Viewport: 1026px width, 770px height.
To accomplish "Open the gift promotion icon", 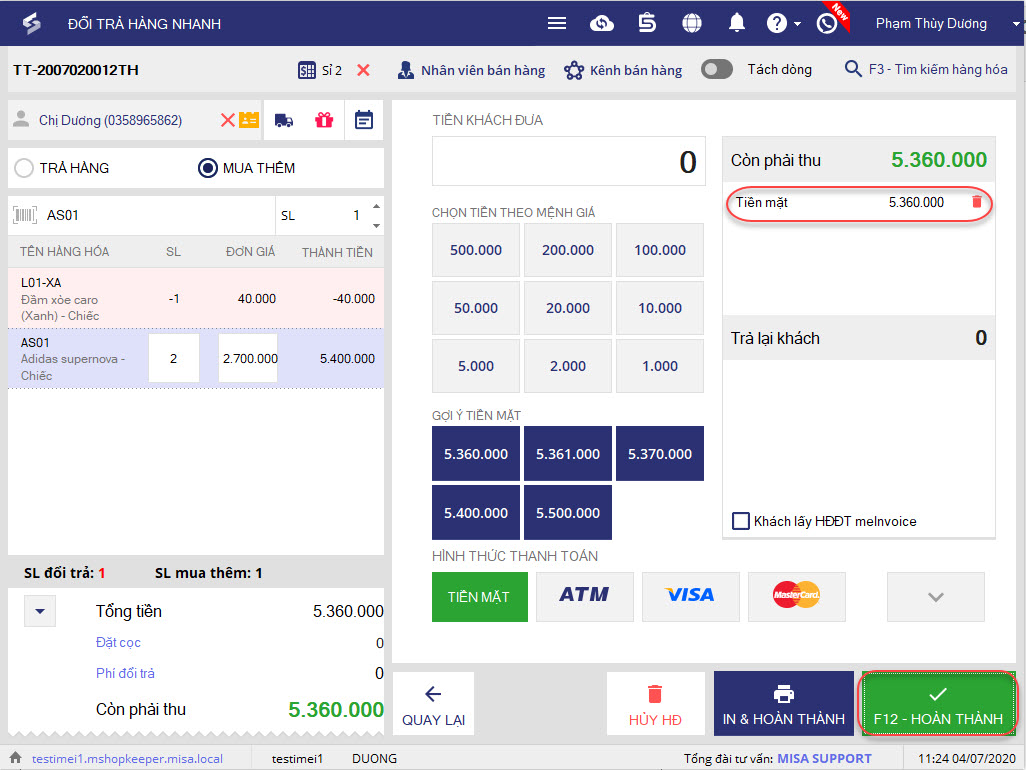I will pyautogui.click(x=324, y=120).
